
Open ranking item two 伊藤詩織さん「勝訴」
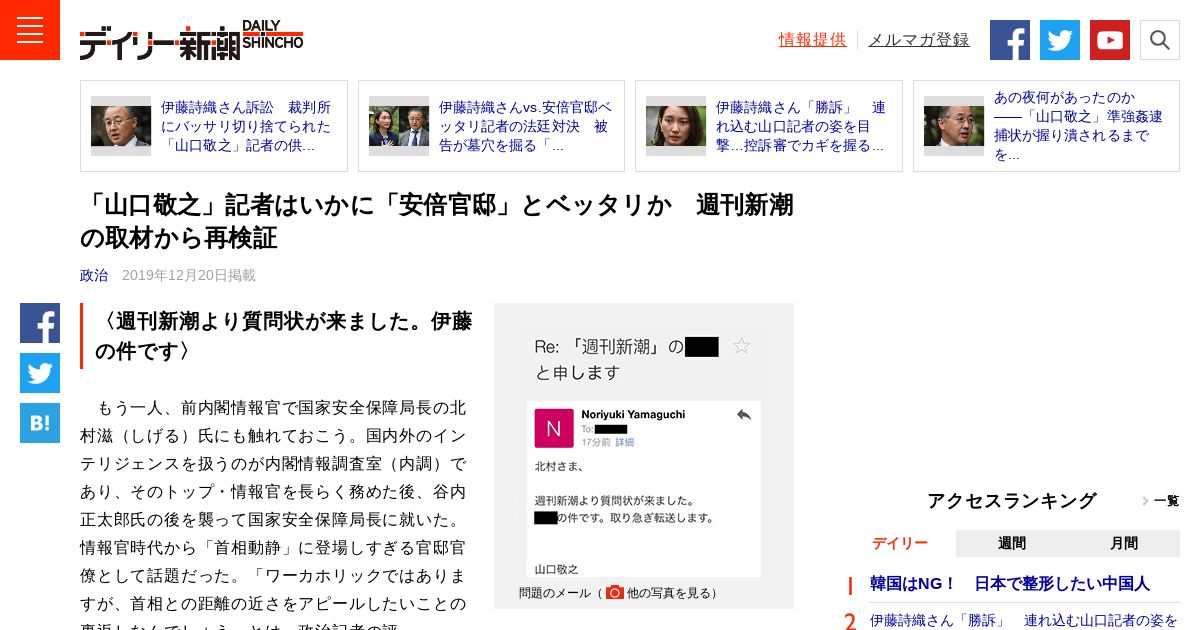click(x=1024, y=620)
